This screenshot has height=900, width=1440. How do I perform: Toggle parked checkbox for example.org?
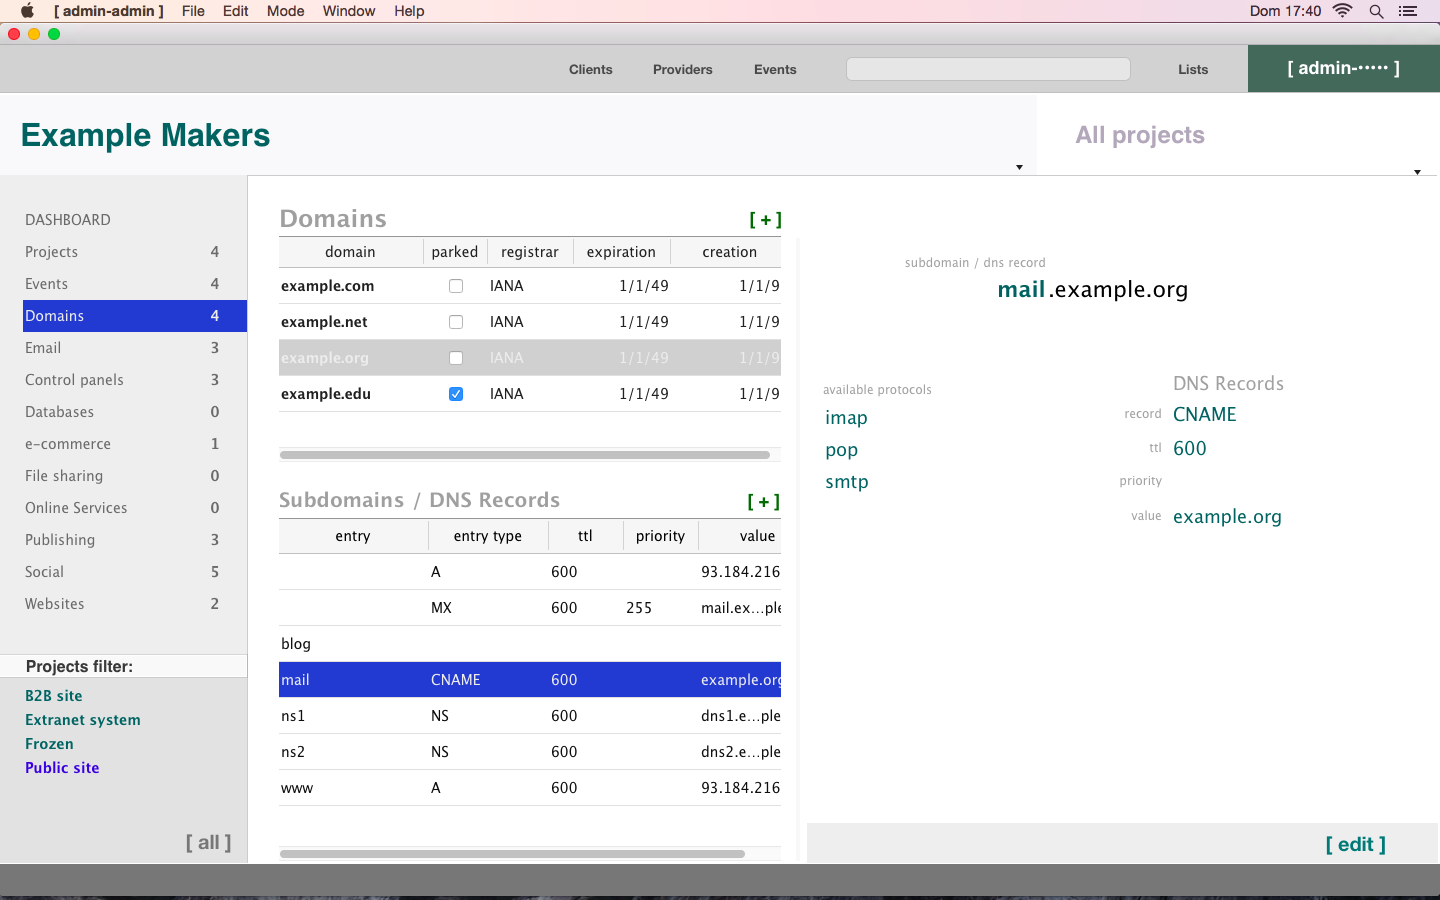[456, 358]
